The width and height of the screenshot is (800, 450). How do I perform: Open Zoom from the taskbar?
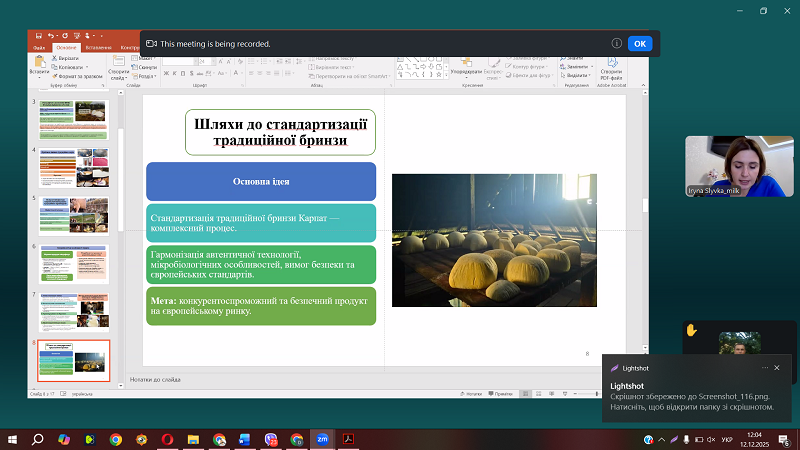coord(322,439)
